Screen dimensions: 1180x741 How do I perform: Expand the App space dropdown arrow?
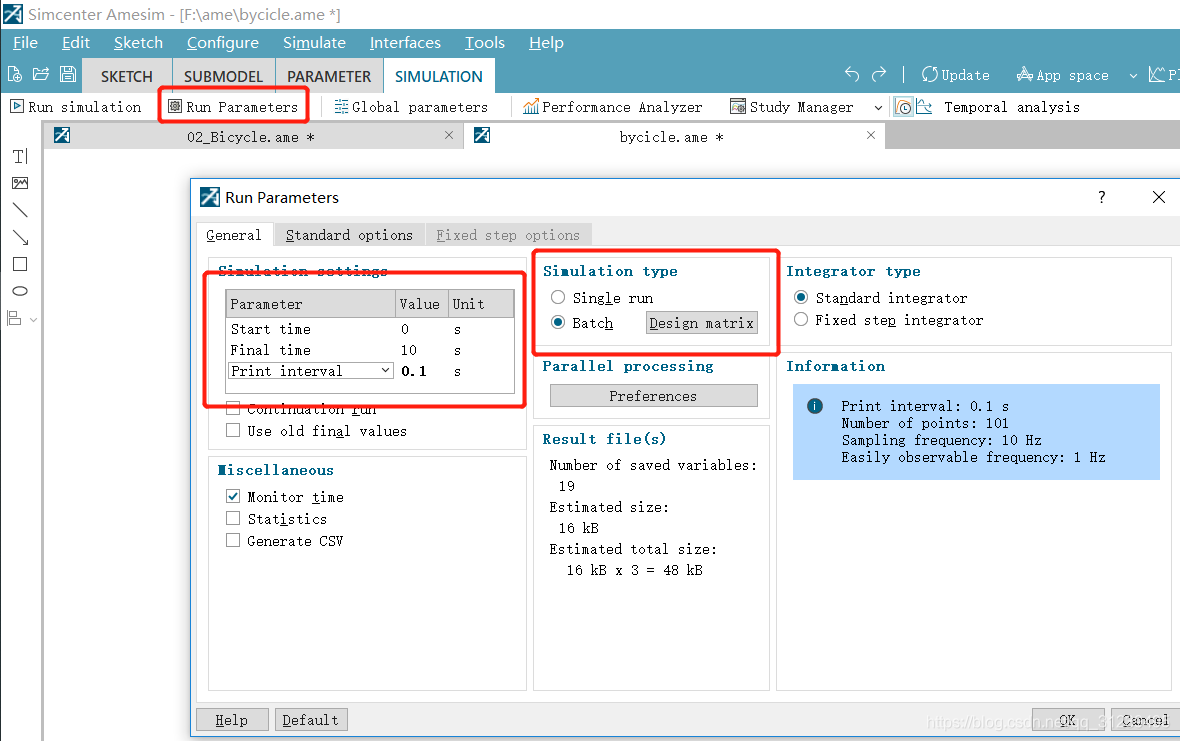(x=1133, y=75)
